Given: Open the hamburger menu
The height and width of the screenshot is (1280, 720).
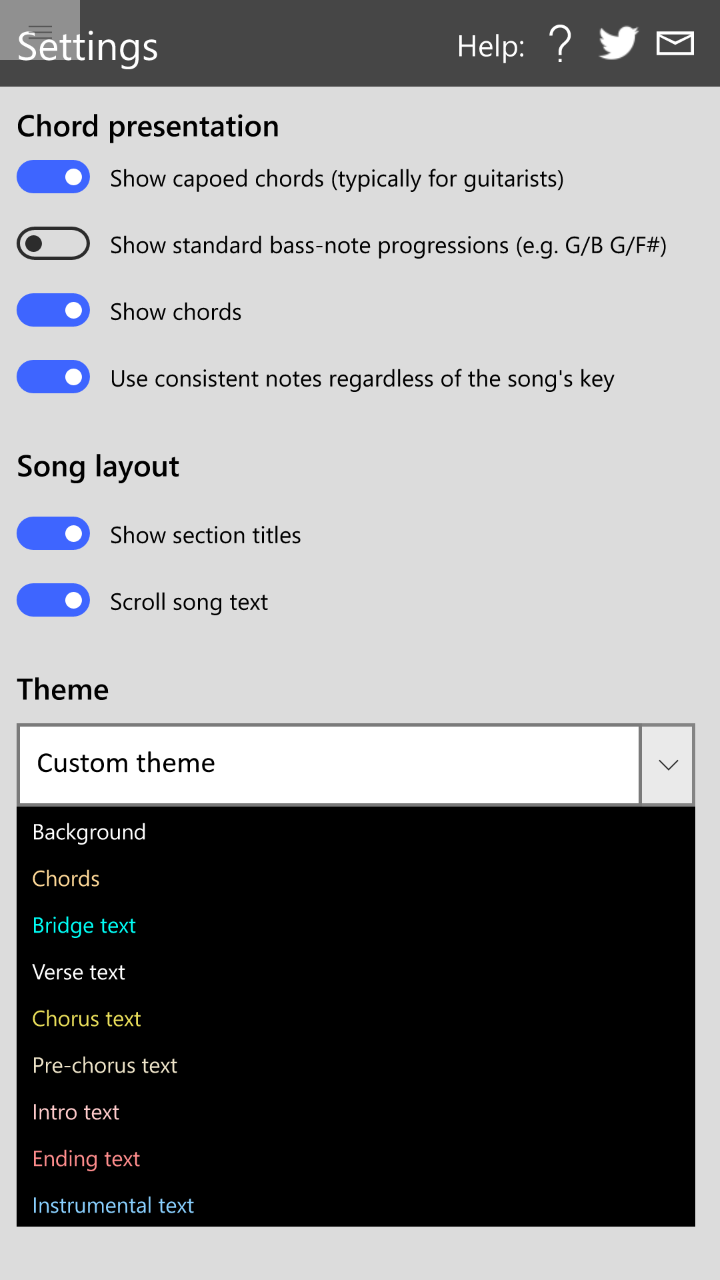Looking at the screenshot, I should 39,30.
